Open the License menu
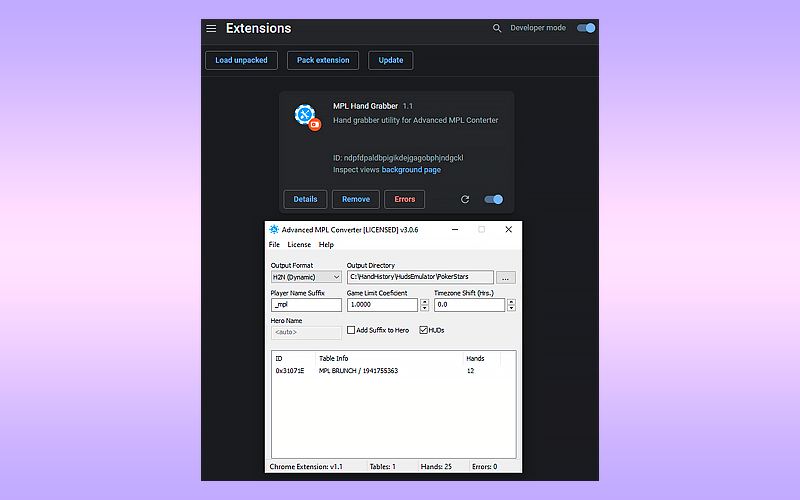800x500 pixels. click(299, 245)
